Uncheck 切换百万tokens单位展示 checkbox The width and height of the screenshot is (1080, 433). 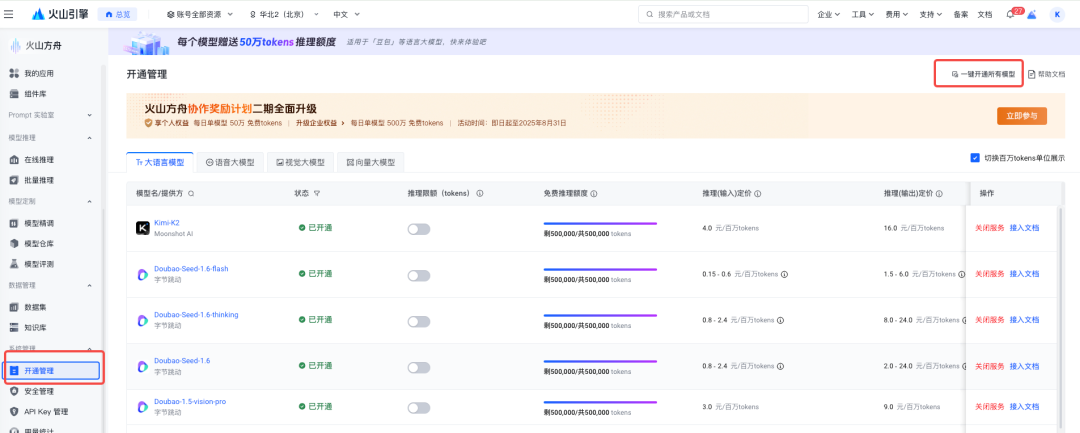point(975,158)
